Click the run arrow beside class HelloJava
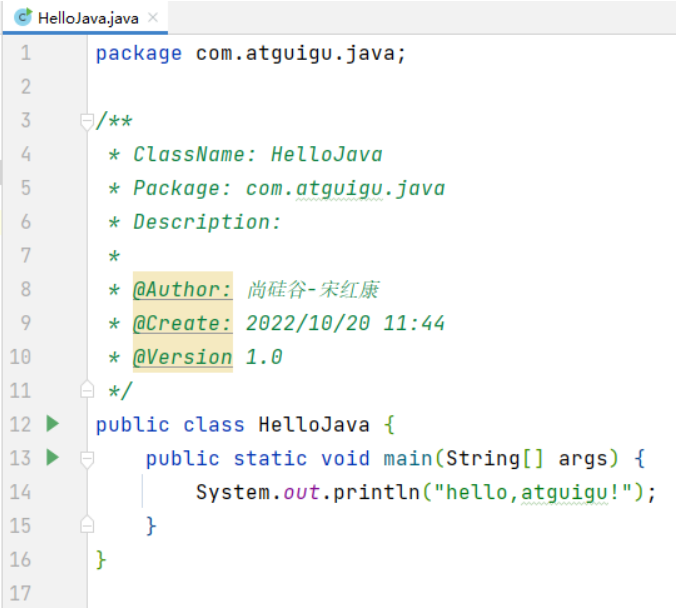The width and height of the screenshot is (679, 609). point(52,424)
